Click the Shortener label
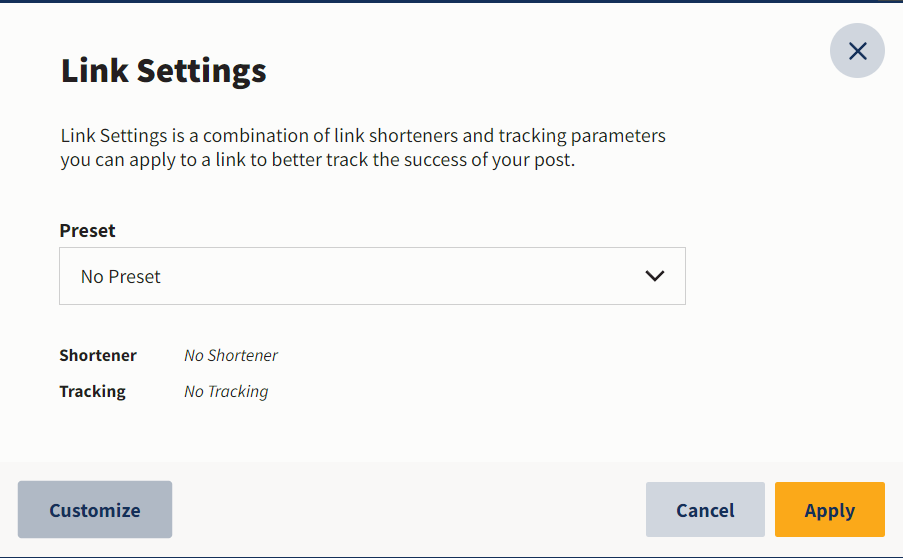This screenshot has width=903, height=558. coord(98,355)
